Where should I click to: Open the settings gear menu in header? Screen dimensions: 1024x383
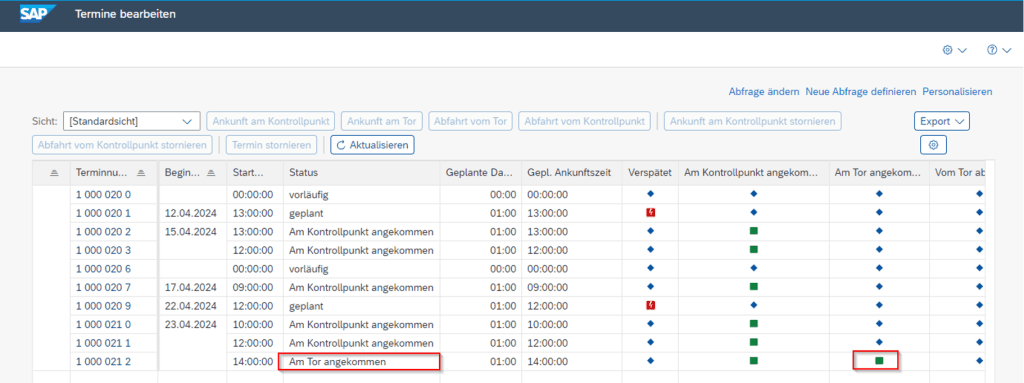pyautogui.click(x=954, y=50)
